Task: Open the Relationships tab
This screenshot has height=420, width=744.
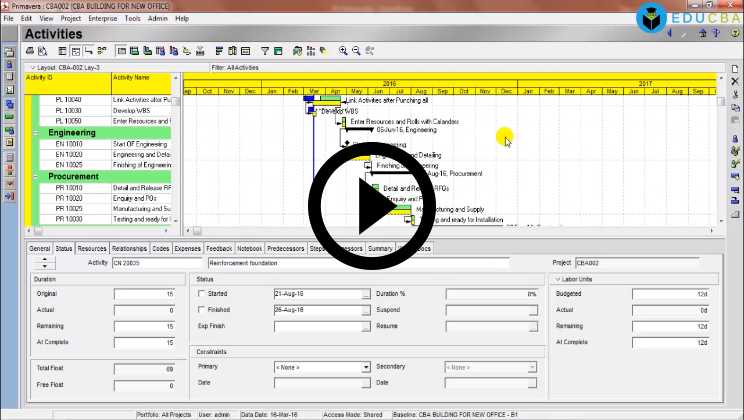Action: click(129, 248)
